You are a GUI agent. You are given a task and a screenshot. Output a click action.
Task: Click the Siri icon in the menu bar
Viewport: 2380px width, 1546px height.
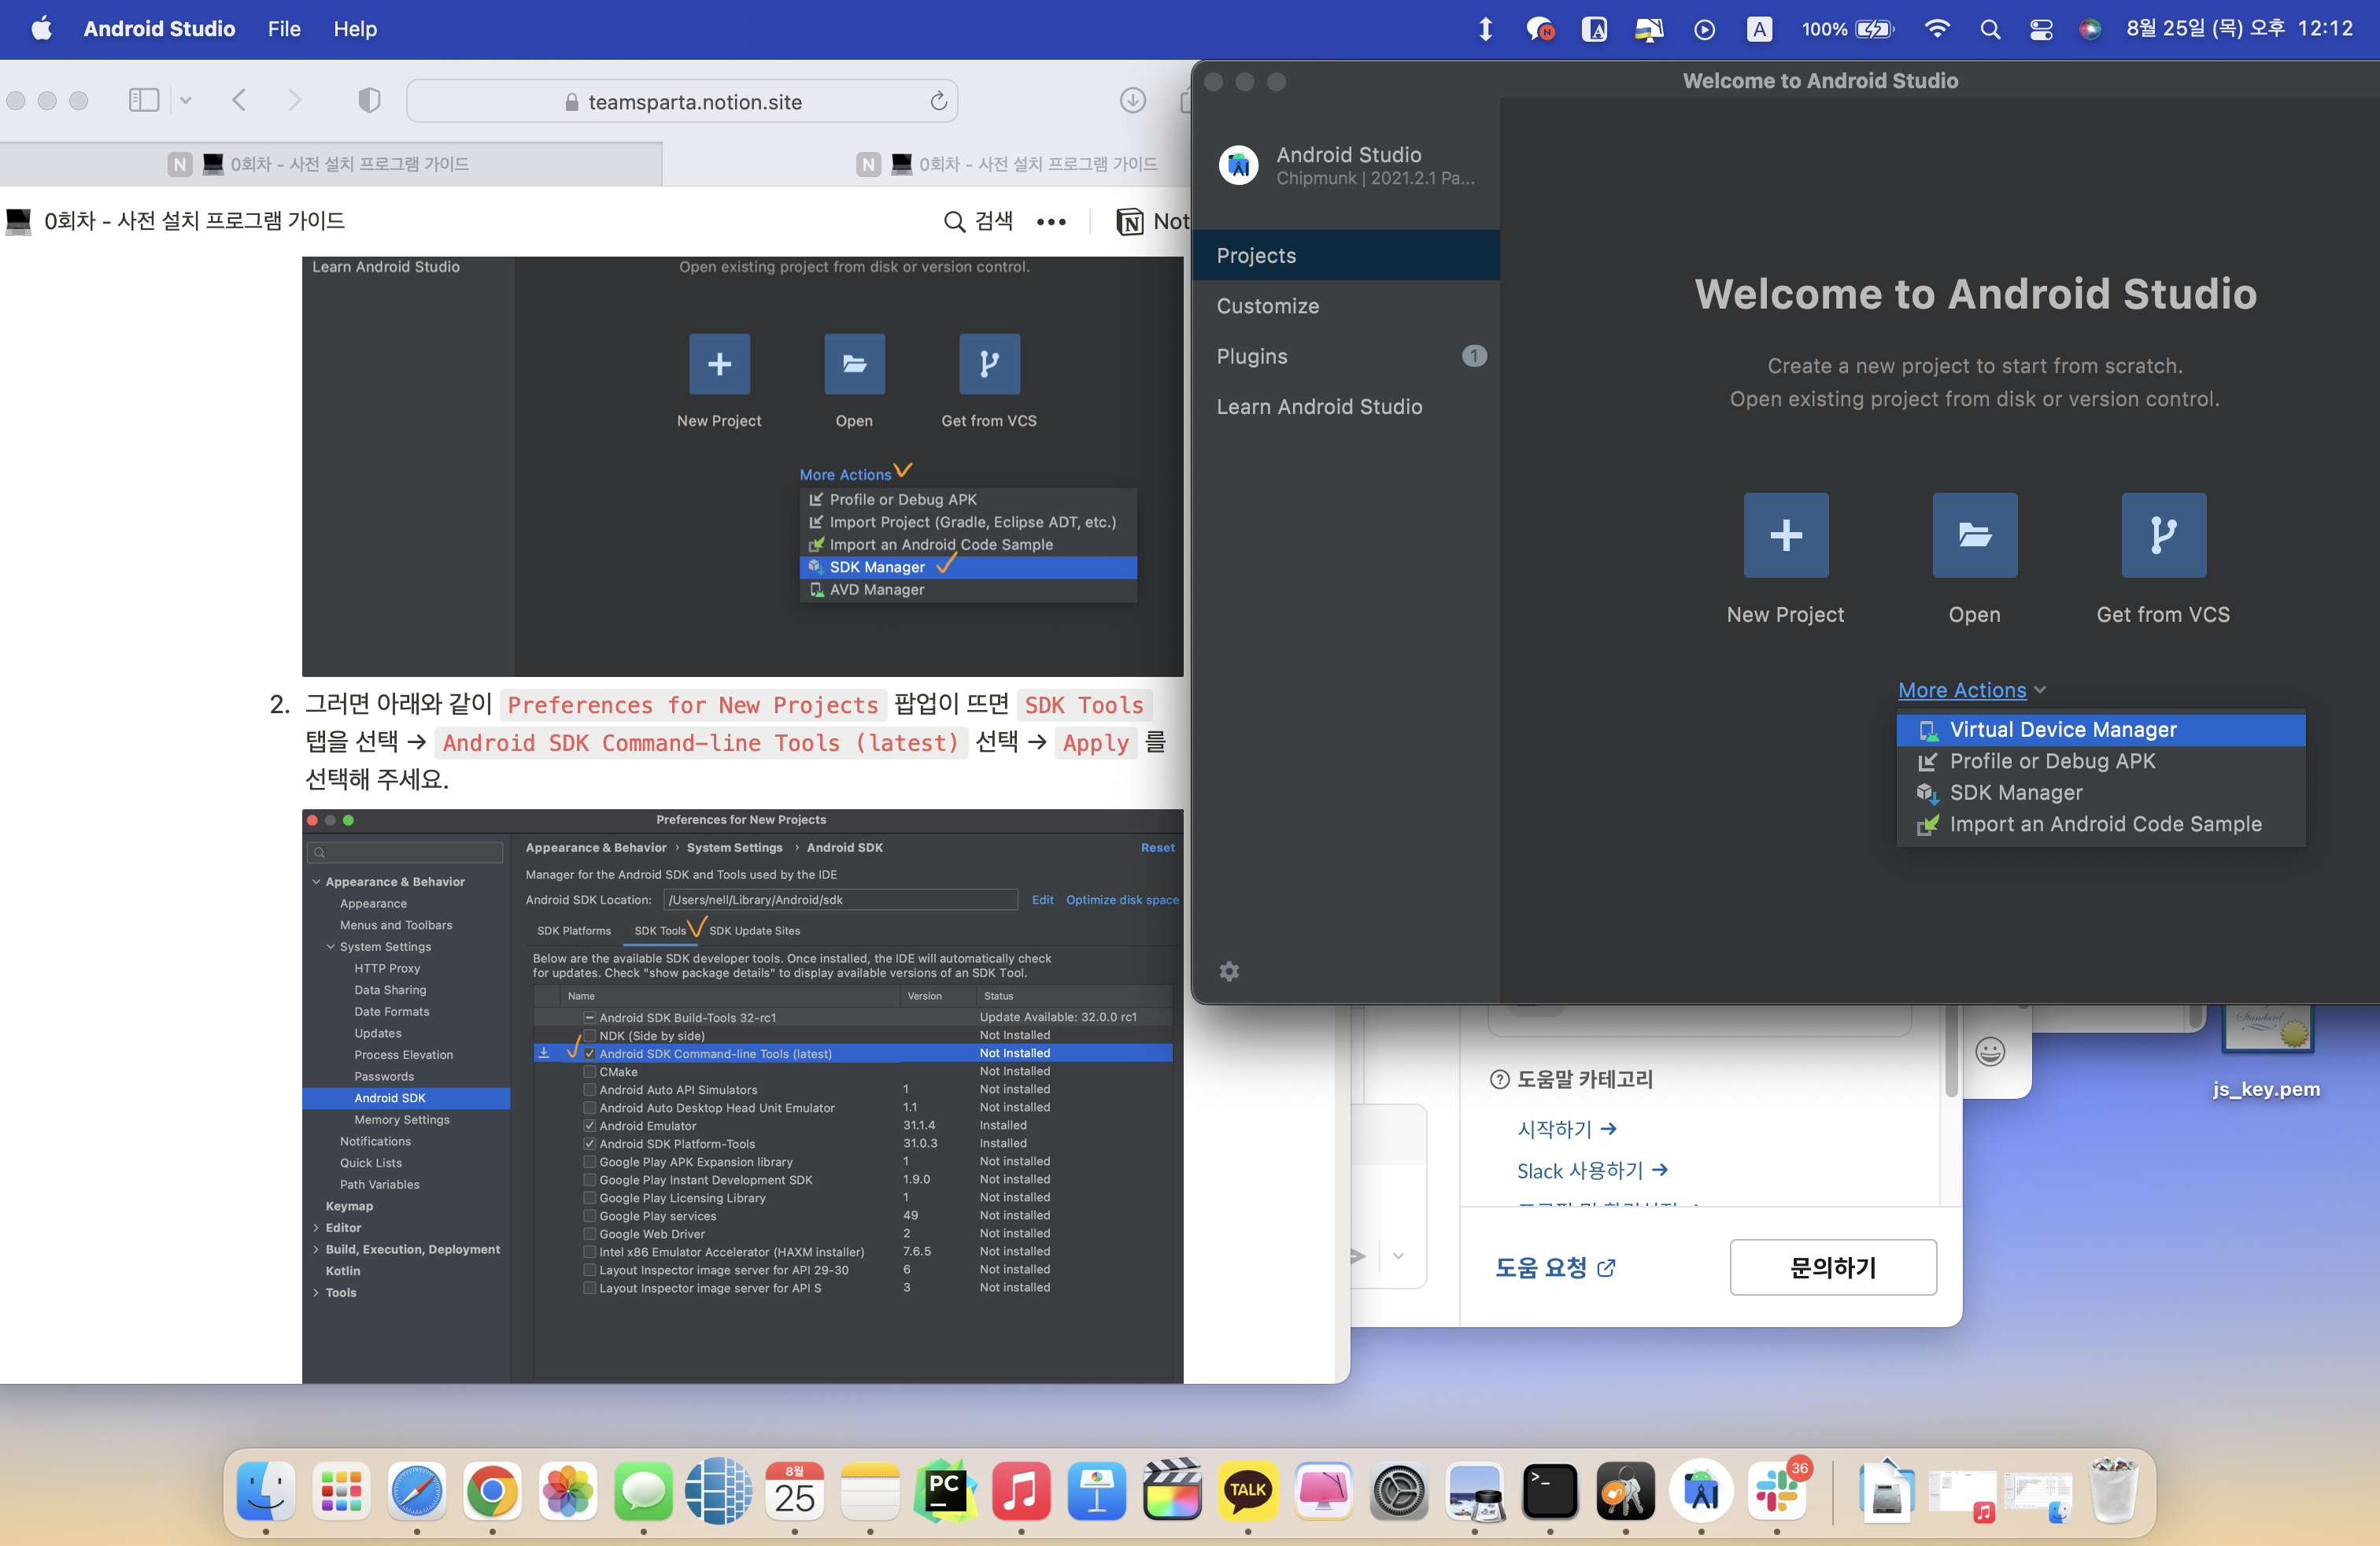click(2090, 29)
